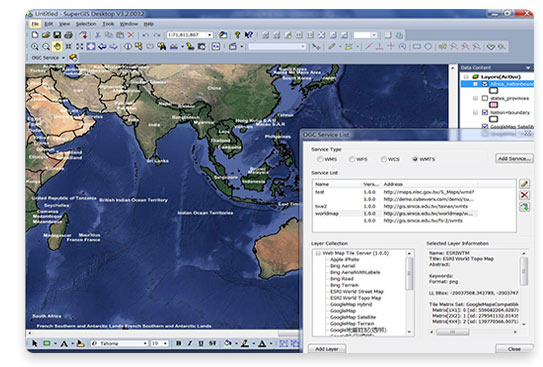Close the OGC Service List dialog
Screen dimensions: 543x367
pyautogui.click(x=514, y=349)
